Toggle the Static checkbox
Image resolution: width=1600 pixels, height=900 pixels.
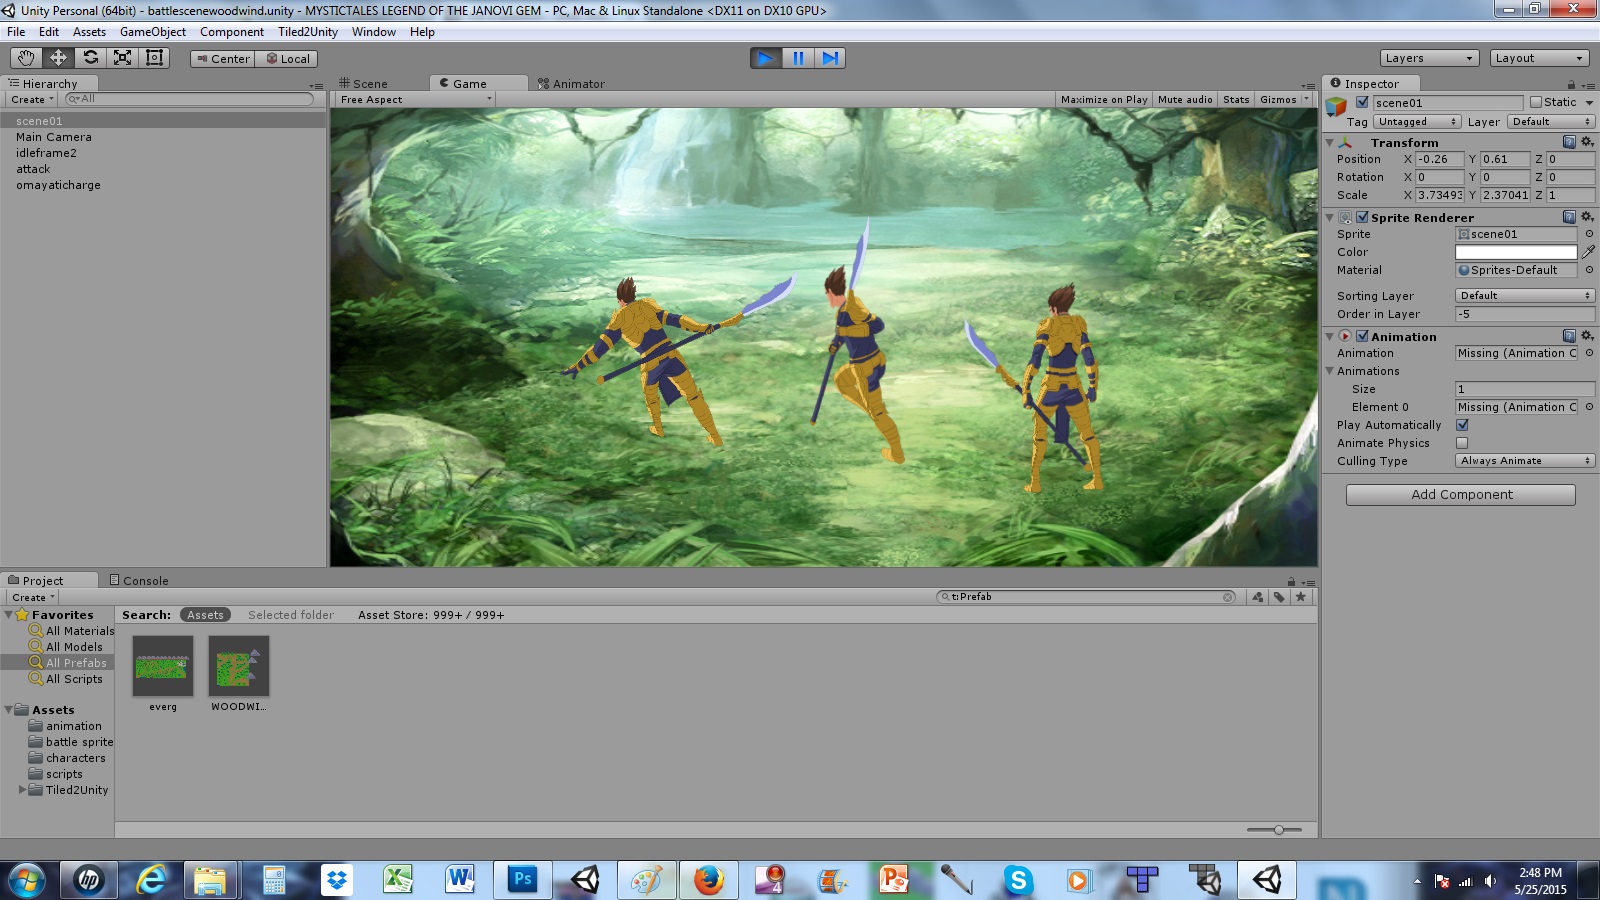[1536, 102]
